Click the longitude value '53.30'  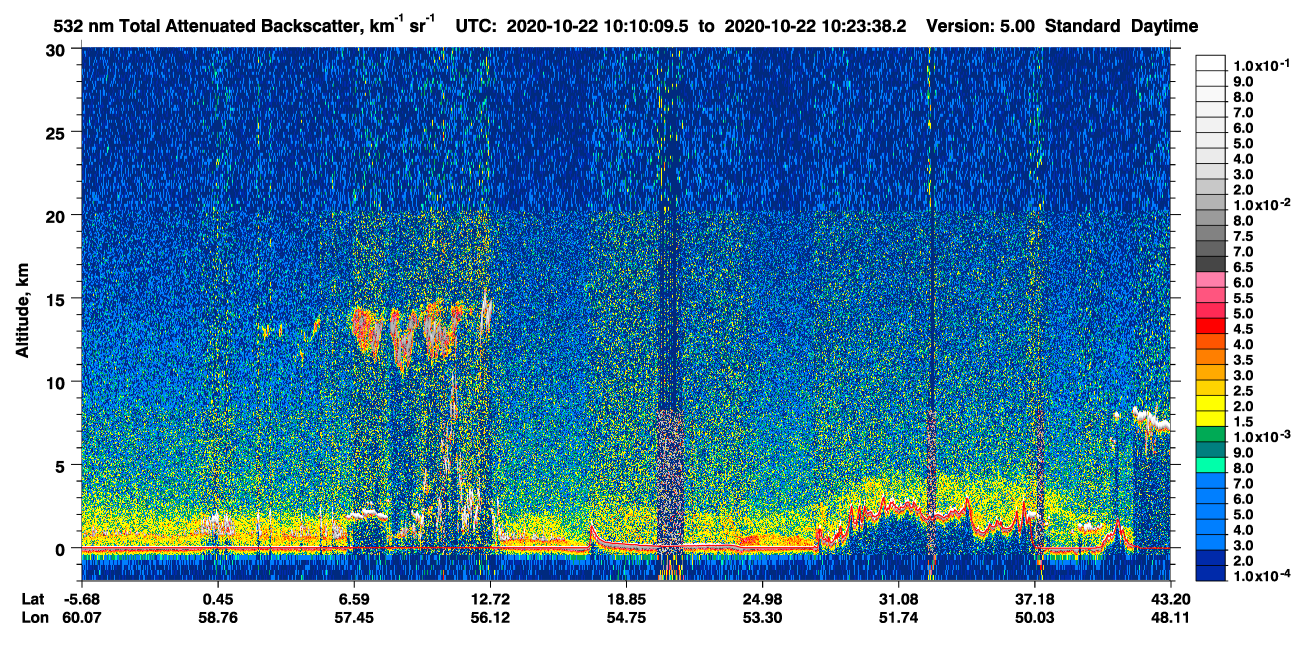tap(762, 618)
